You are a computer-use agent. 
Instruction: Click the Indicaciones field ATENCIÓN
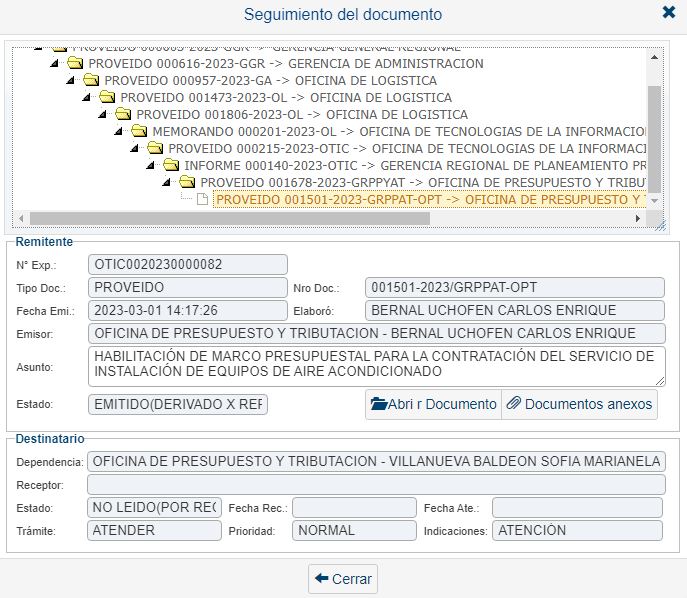[577, 531]
